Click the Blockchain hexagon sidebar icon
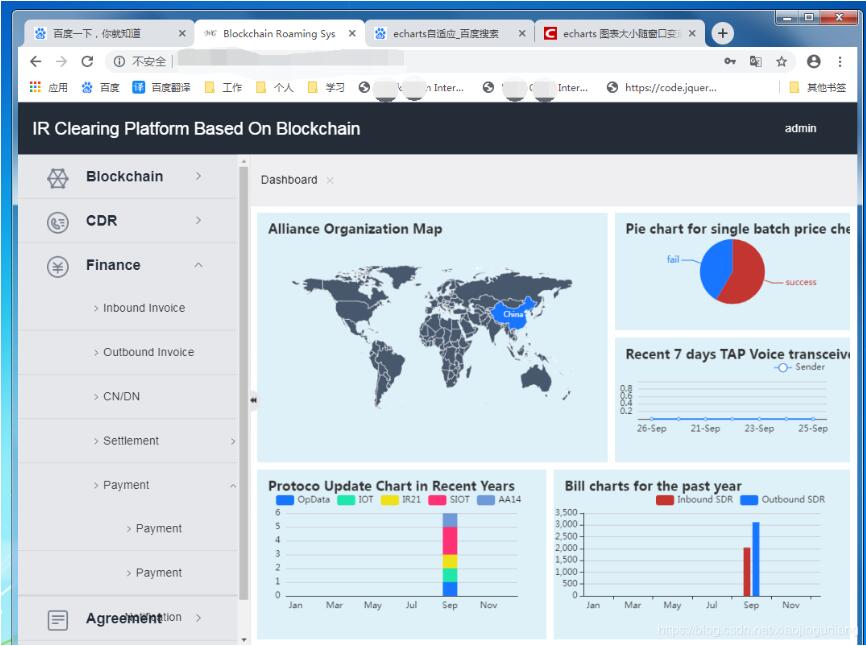Screen dimensions: 866x646 (58, 178)
